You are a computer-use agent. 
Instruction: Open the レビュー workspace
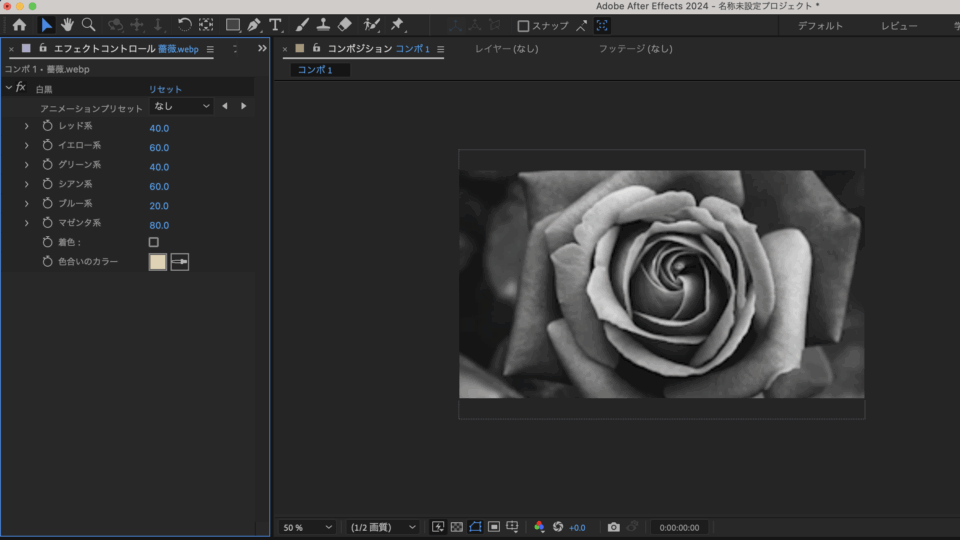pyautogui.click(x=899, y=26)
